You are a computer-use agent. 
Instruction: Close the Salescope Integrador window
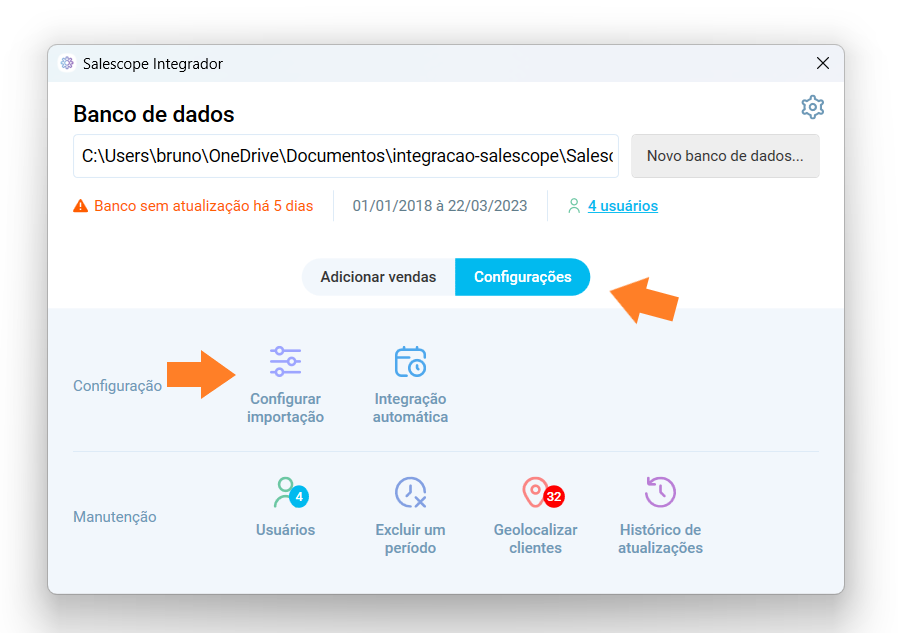point(823,63)
